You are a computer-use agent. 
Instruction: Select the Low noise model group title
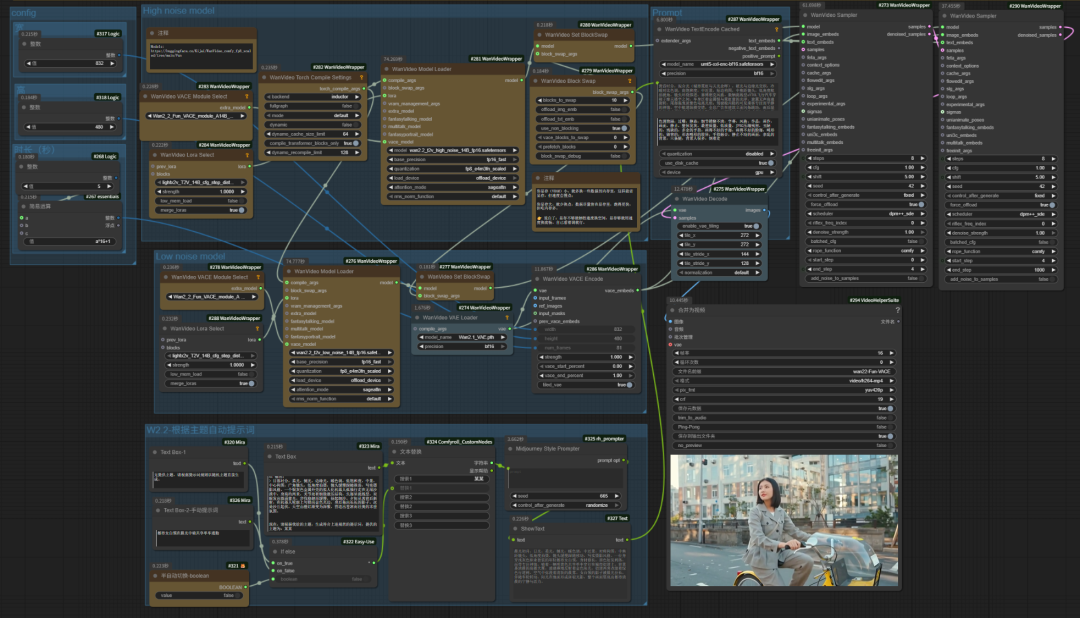coord(190,256)
